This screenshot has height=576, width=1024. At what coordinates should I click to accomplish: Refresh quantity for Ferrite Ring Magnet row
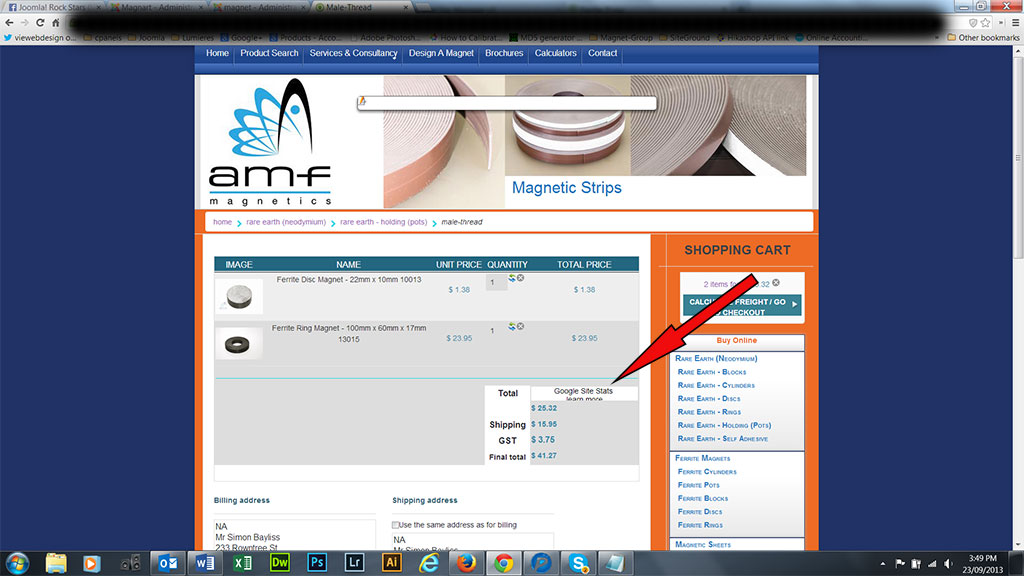(x=512, y=327)
